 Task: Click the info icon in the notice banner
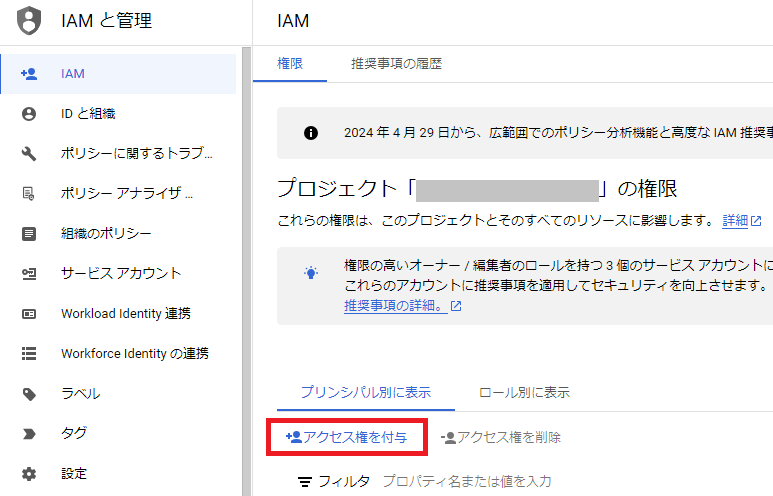tap(311, 133)
